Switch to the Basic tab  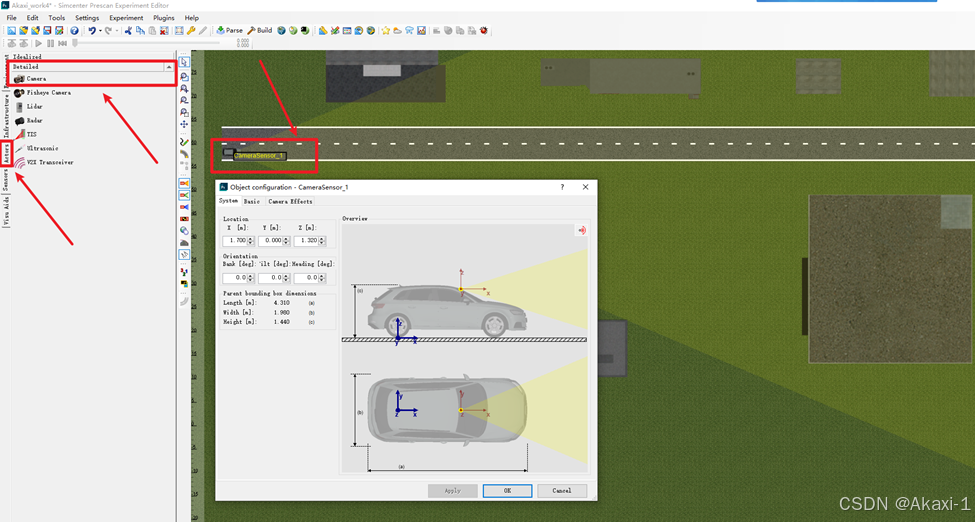[252, 202]
